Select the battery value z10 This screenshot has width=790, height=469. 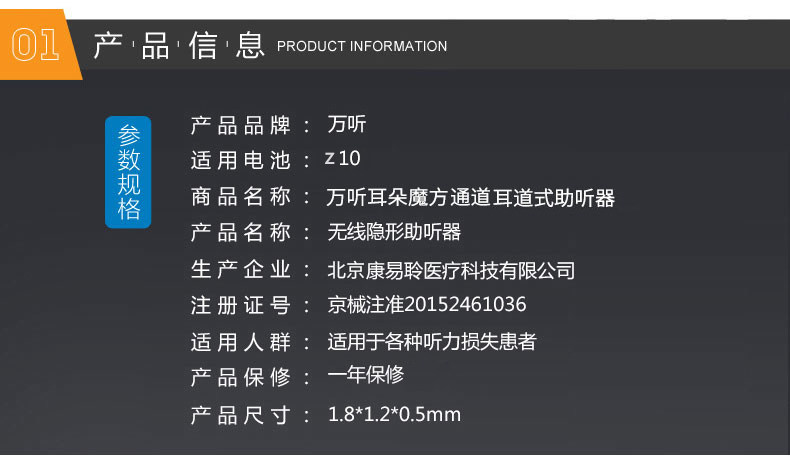click(343, 159)
